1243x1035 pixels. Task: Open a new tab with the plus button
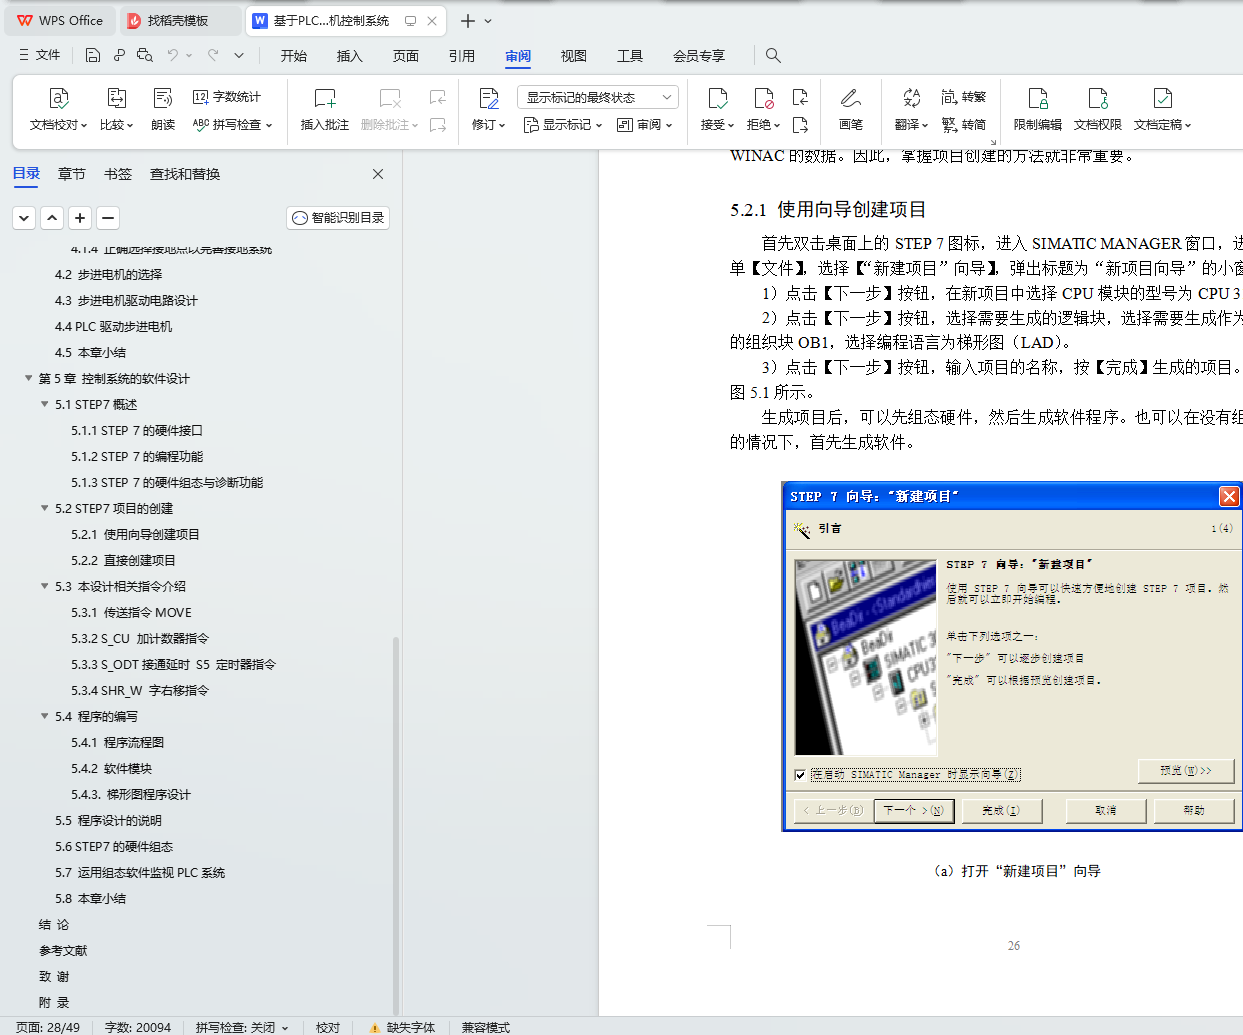pyautogui.click(x=467, y=20)
